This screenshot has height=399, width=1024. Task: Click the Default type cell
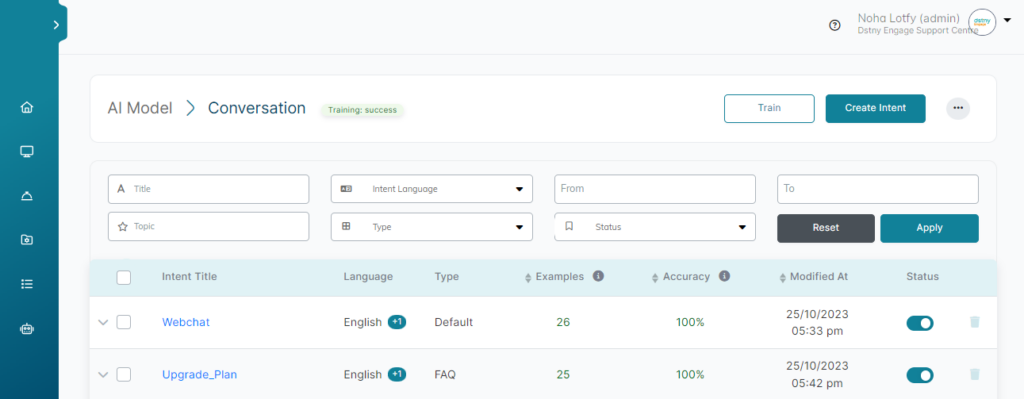(x=454, y=323)
